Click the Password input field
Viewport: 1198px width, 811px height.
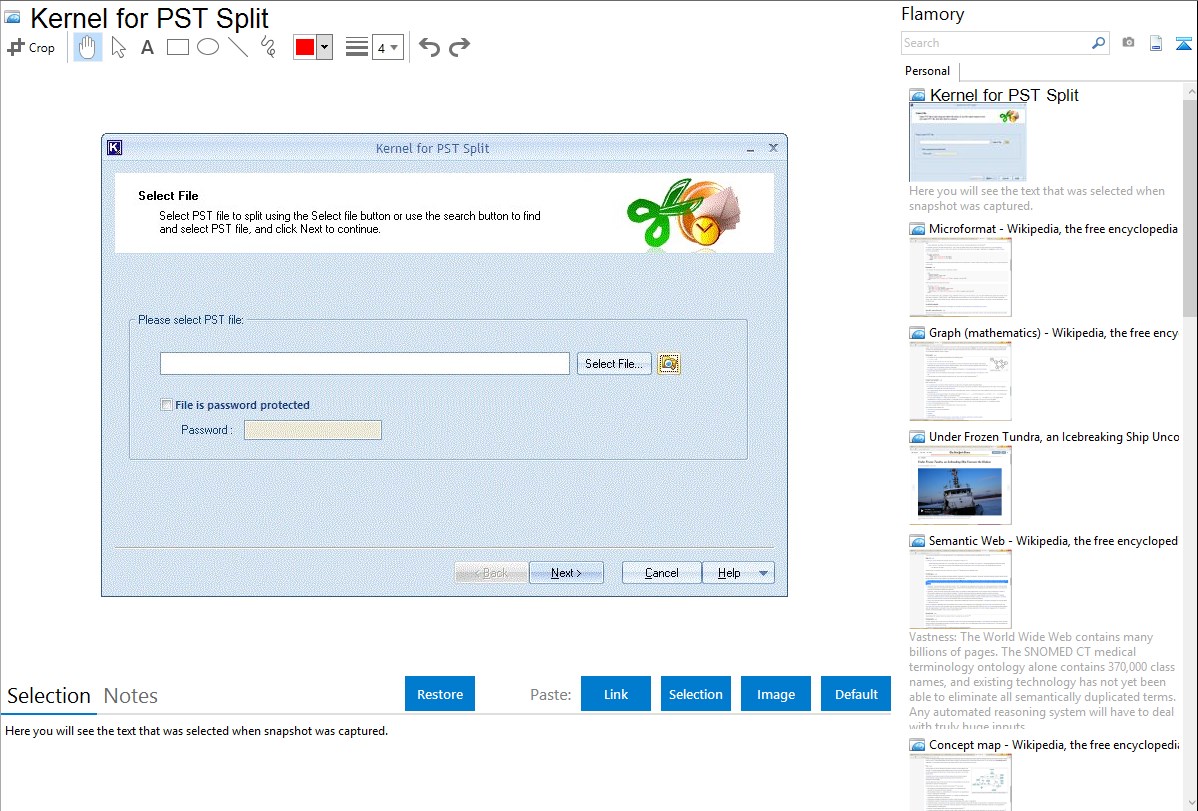pyautogui.click(x=312, y=430)
